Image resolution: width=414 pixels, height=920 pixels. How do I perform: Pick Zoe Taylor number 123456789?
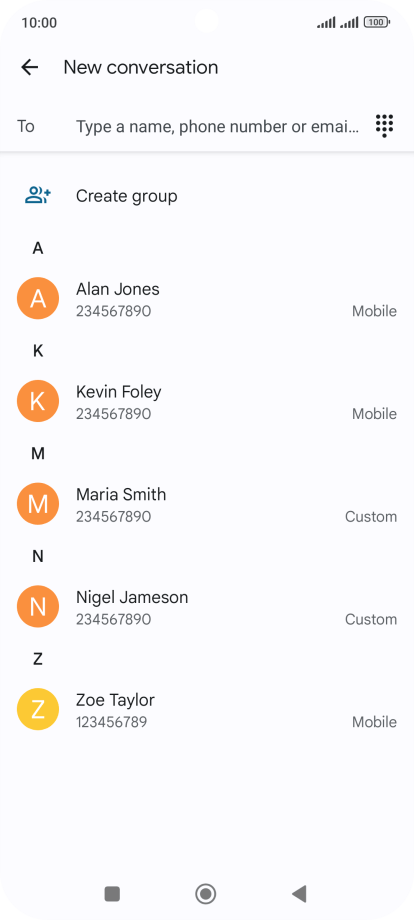(111, 722)
